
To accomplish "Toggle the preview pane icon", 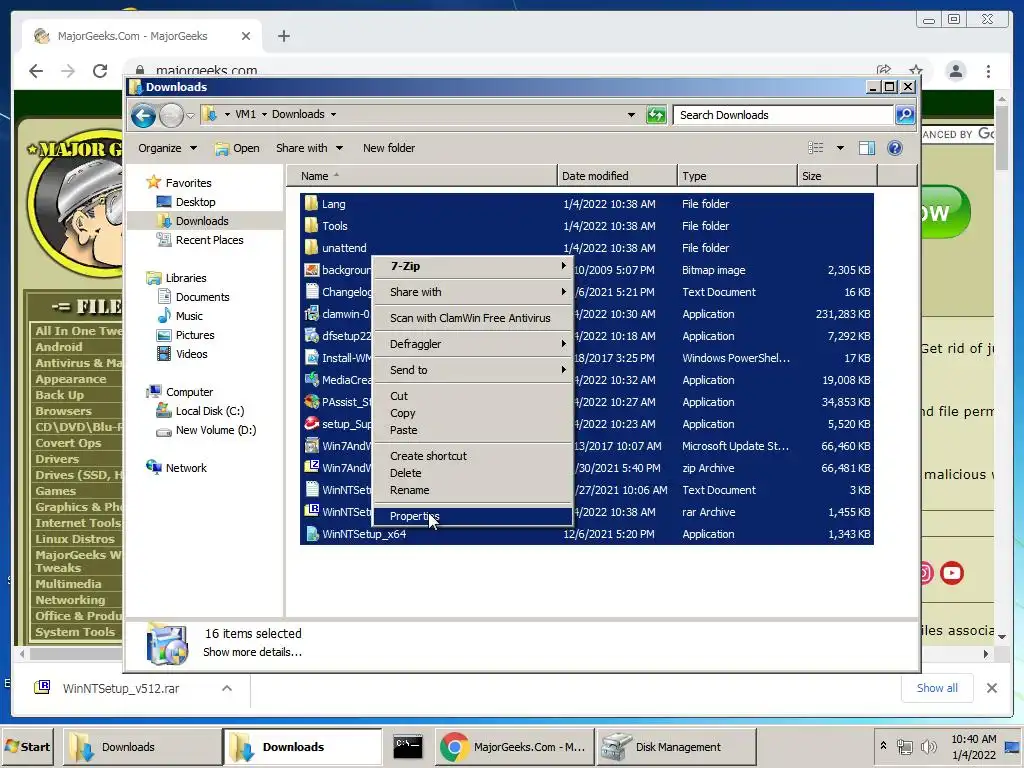I will click(x=867, y=148).
